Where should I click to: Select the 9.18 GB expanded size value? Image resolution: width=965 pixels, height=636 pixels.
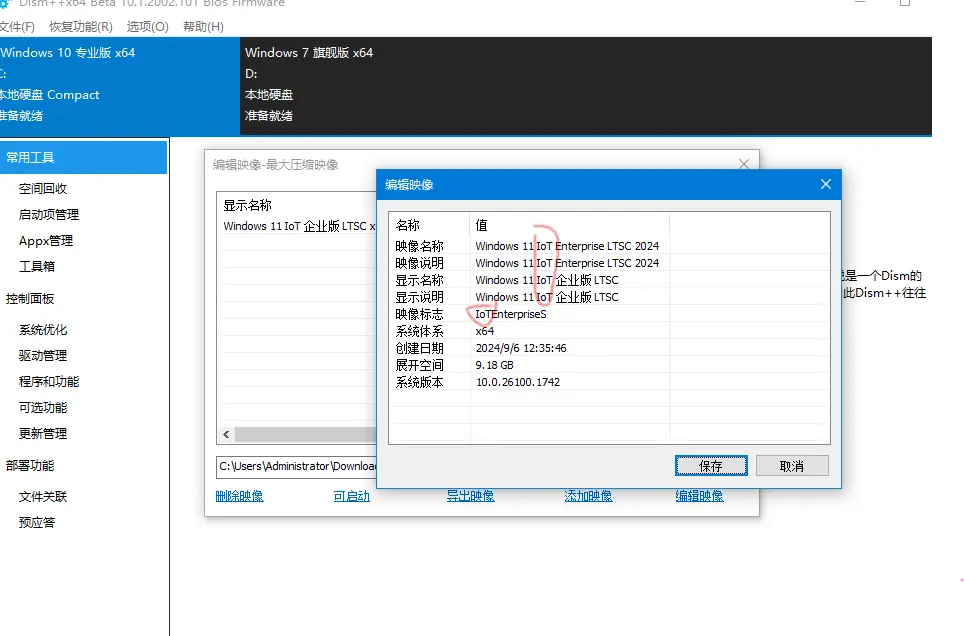pyautogui.click(x=495, y=365)
